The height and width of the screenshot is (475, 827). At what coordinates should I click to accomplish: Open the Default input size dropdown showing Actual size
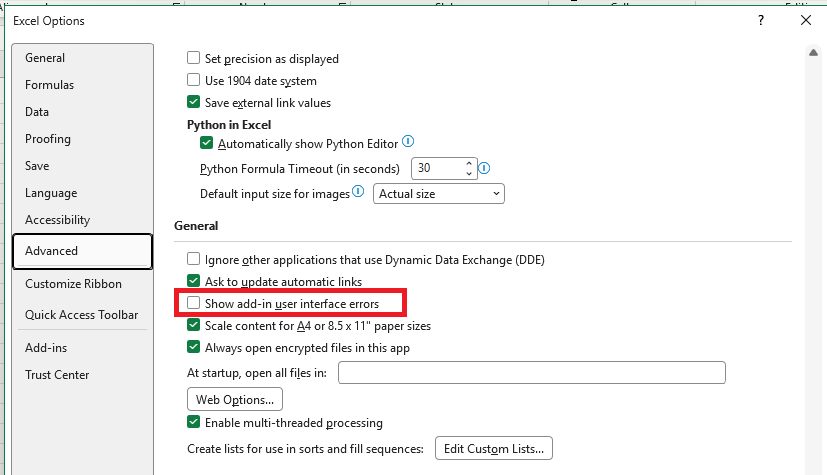(439, 193)
